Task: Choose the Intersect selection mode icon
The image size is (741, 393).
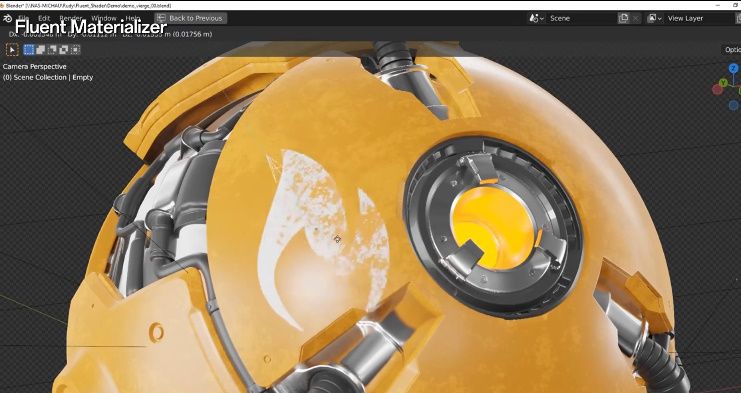Action: tap(75, 50)
